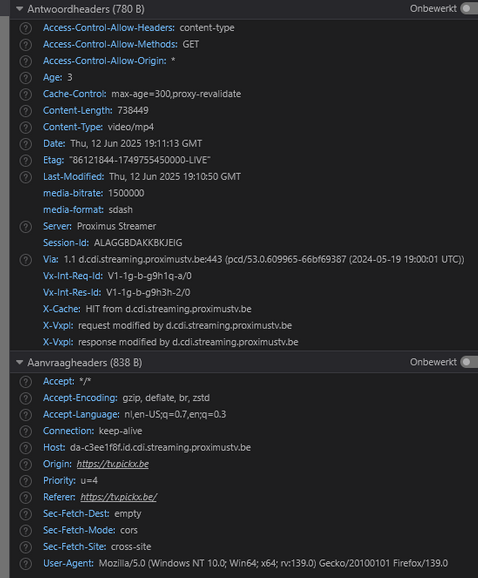Open the Origin https://tv.pickx.be link

[x=113, y=464]
